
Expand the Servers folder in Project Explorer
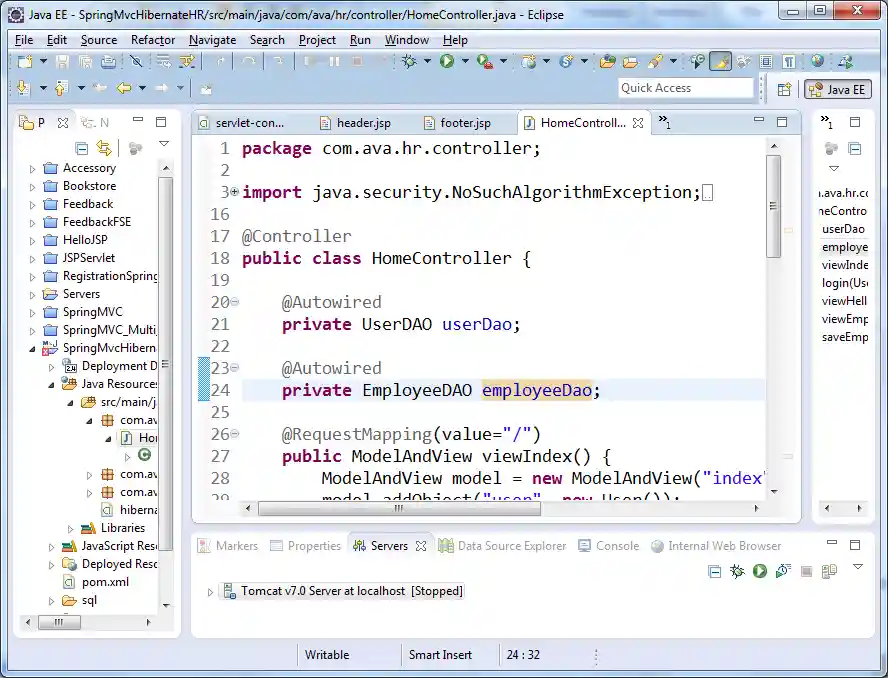click(x=31, y=294)
